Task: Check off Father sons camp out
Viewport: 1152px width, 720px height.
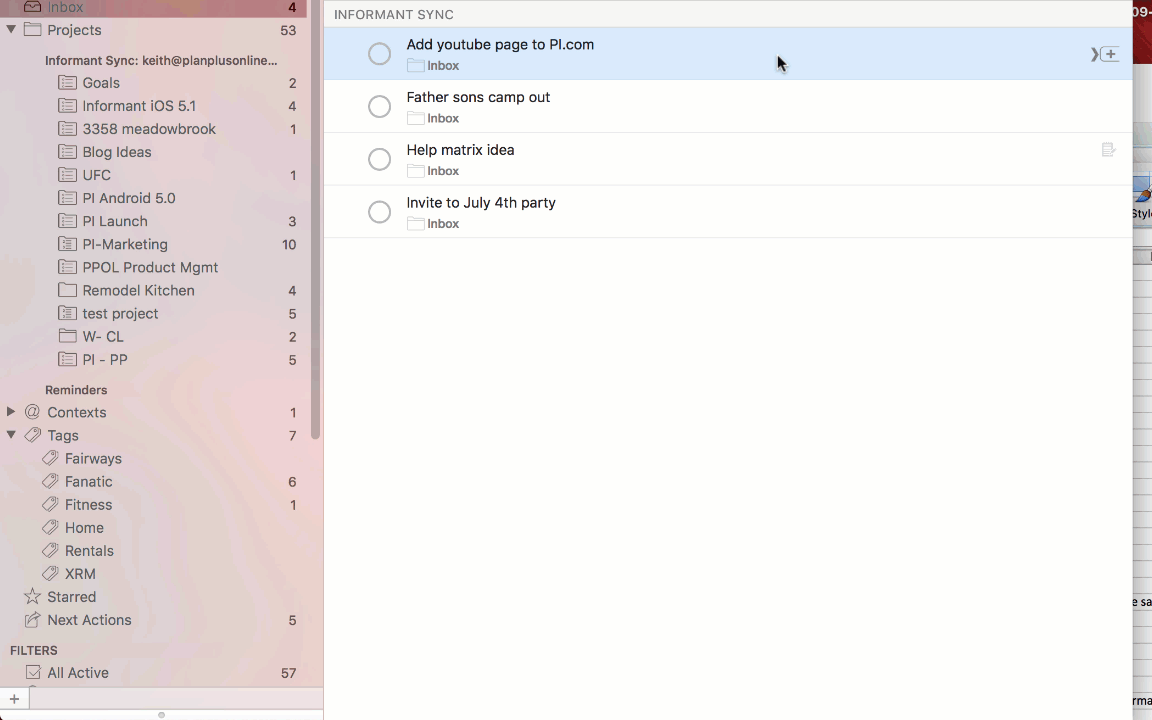Action: (x=379, y=106)
